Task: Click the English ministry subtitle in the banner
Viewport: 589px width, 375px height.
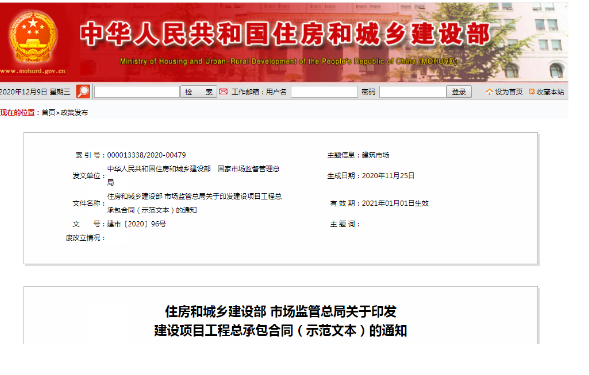Action: pos(288,61)
